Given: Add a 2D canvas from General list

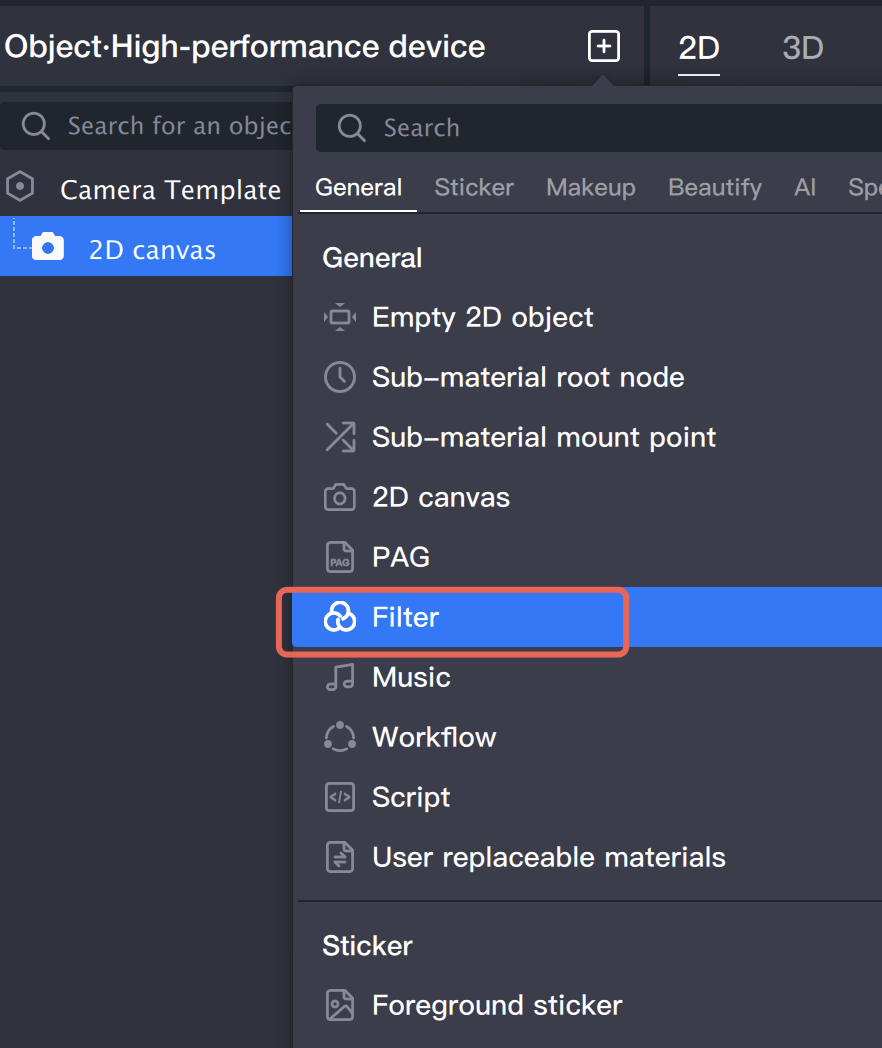Looking at the screenshot, I should click(440, 498).
